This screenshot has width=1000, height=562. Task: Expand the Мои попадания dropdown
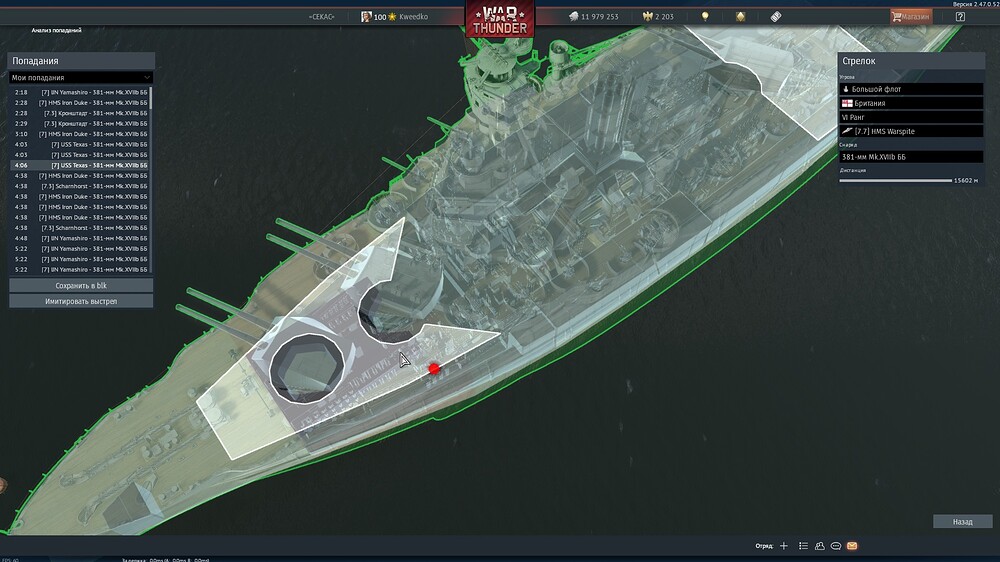(x=81, y=78)
